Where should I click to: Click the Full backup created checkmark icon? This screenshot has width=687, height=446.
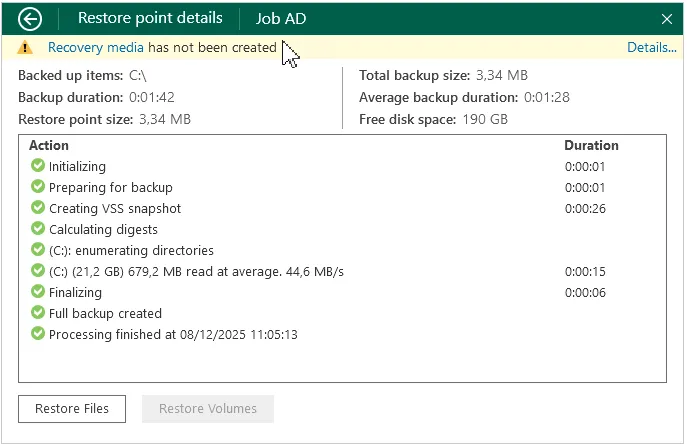pyautogui.click(x=38, y=314)
